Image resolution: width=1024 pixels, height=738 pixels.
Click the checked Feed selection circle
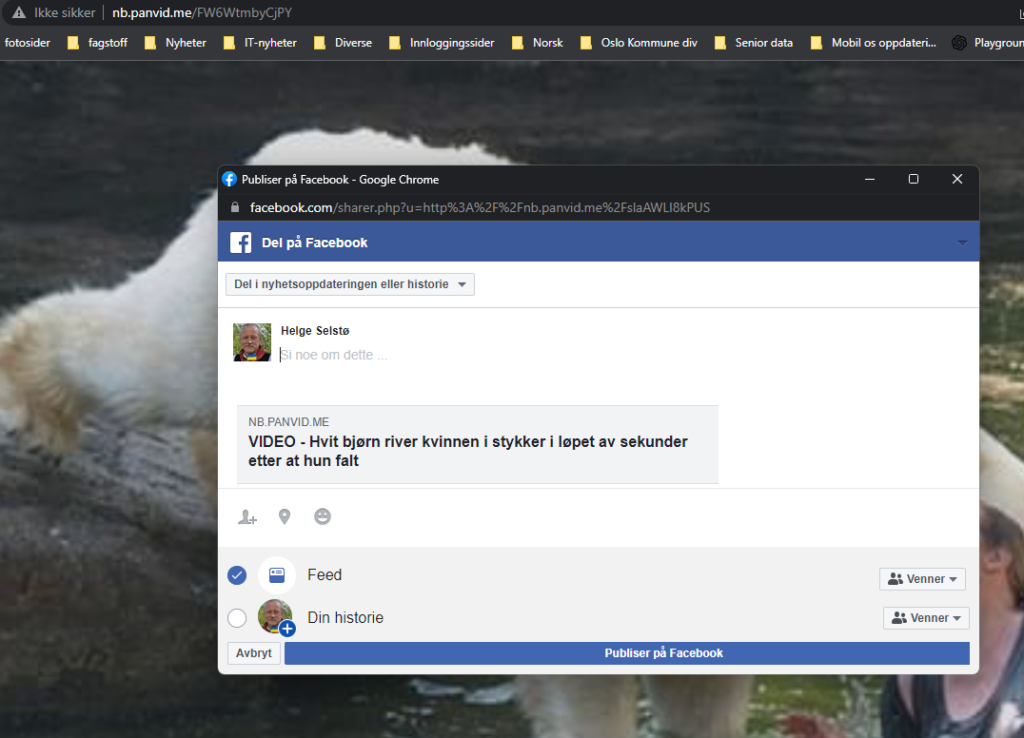coord(237,575)
